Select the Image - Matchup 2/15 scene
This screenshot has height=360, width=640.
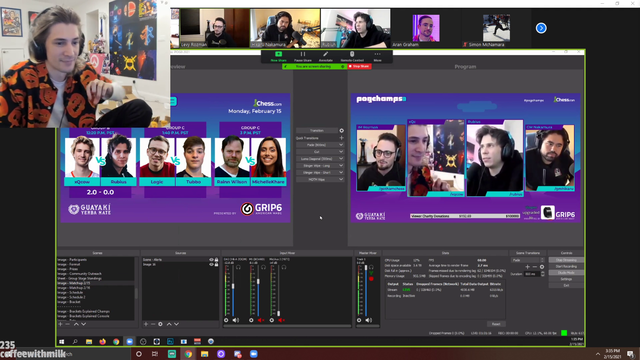point(96,283)
